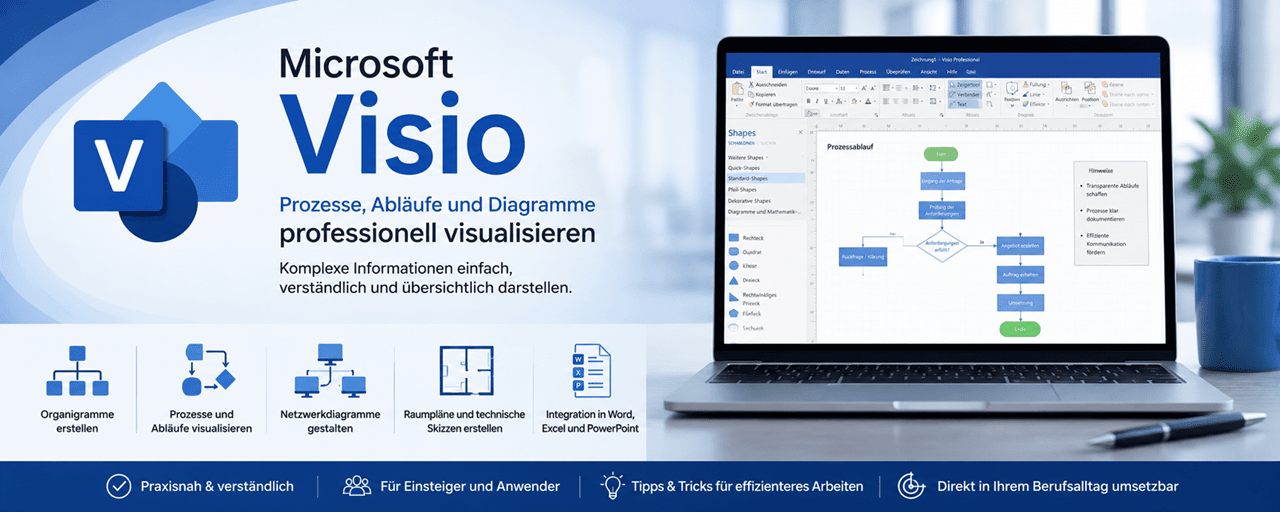Click the Ausrichten arrange button
This screenshot has height=512, width=1280.
coord(1066,92)
